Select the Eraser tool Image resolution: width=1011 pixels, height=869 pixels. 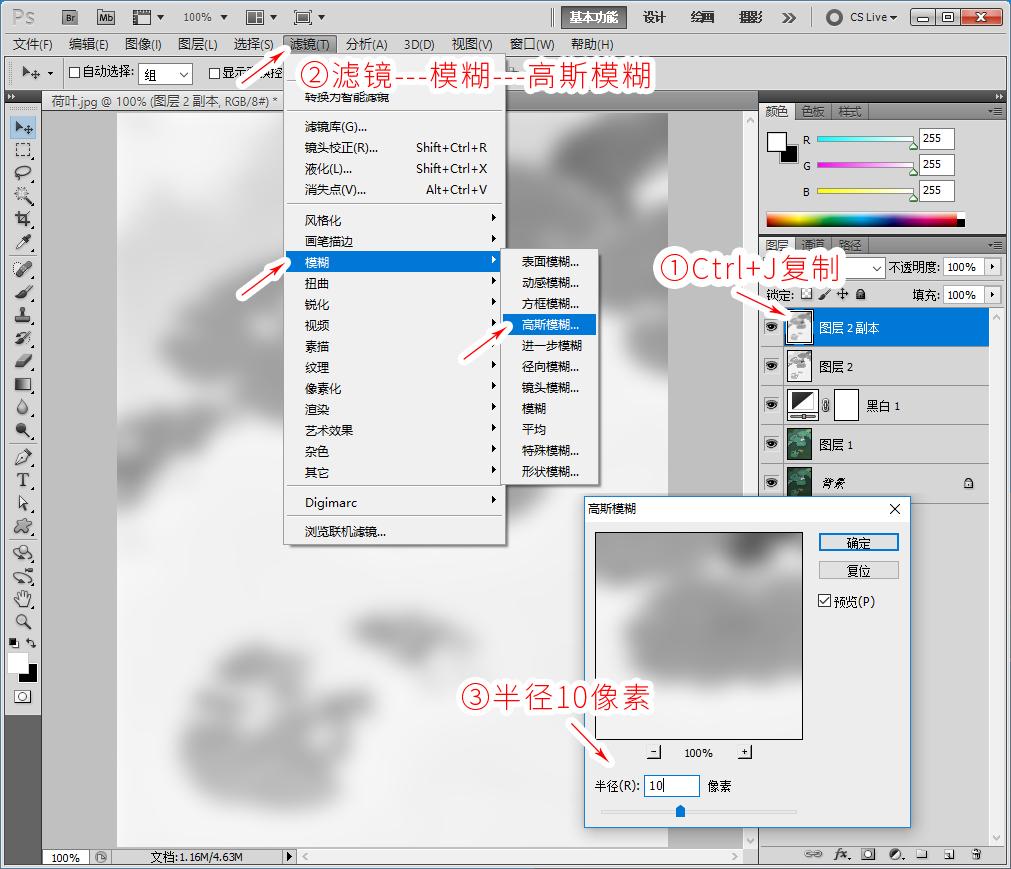(x=23, y=361)
